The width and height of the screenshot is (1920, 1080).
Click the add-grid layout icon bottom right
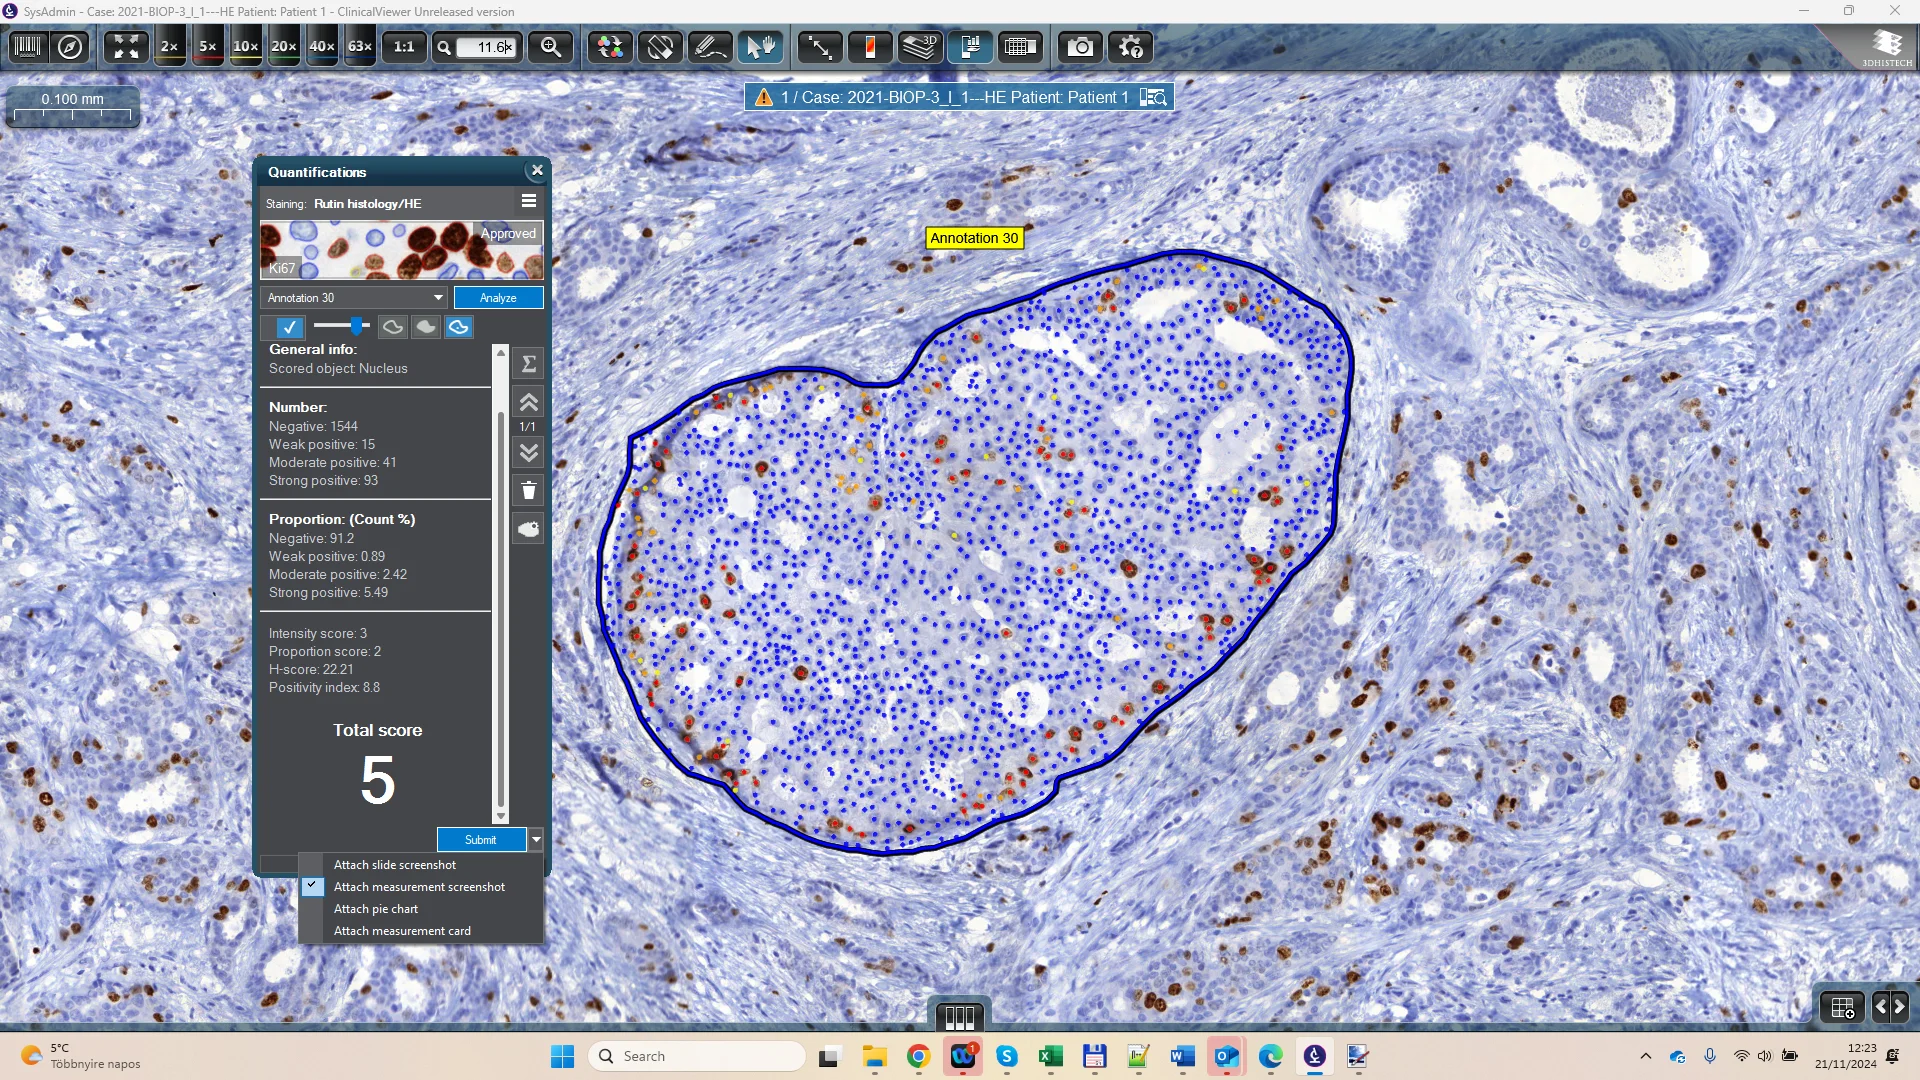pyautogui.click(x=1842, y=1008)
